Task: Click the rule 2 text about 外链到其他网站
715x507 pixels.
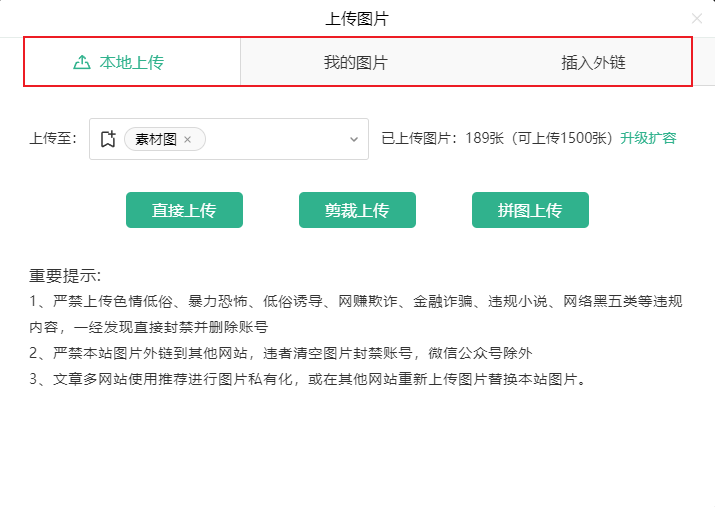Action: [281, 353]
